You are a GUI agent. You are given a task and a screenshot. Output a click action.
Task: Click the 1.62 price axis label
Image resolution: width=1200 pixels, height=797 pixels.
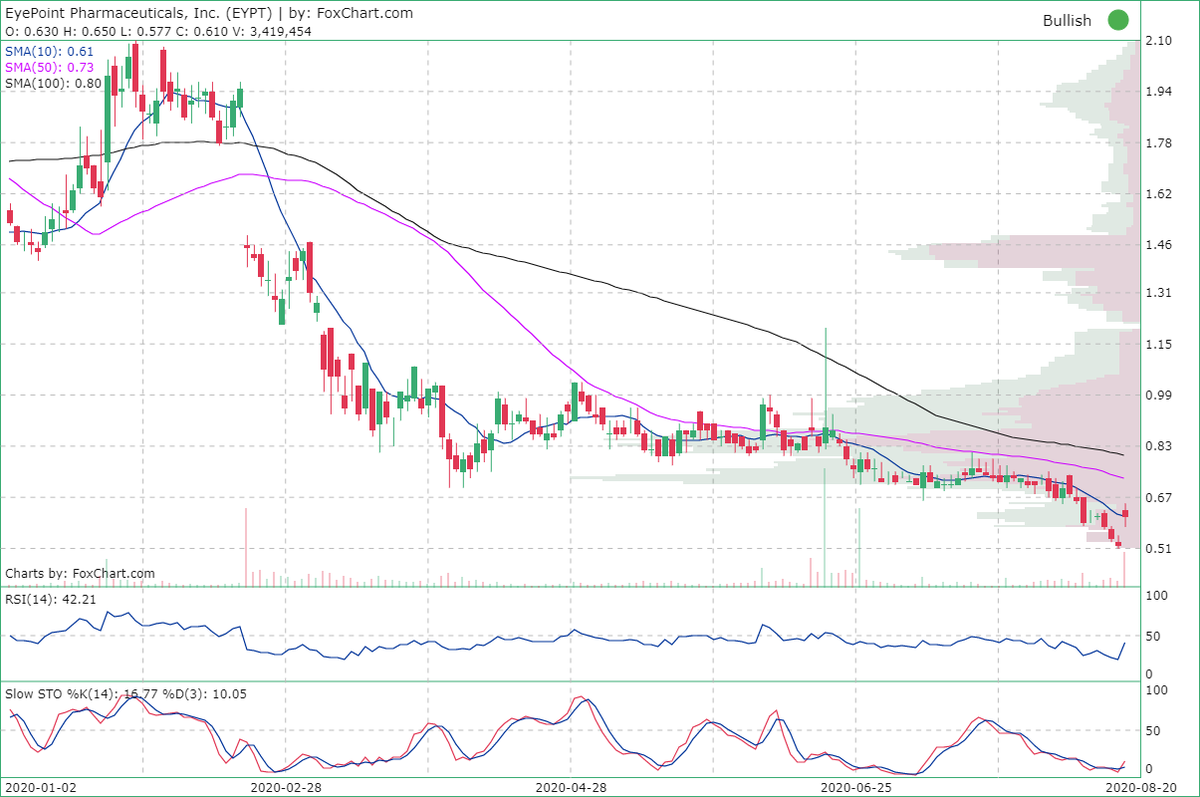coord(1160,193)
